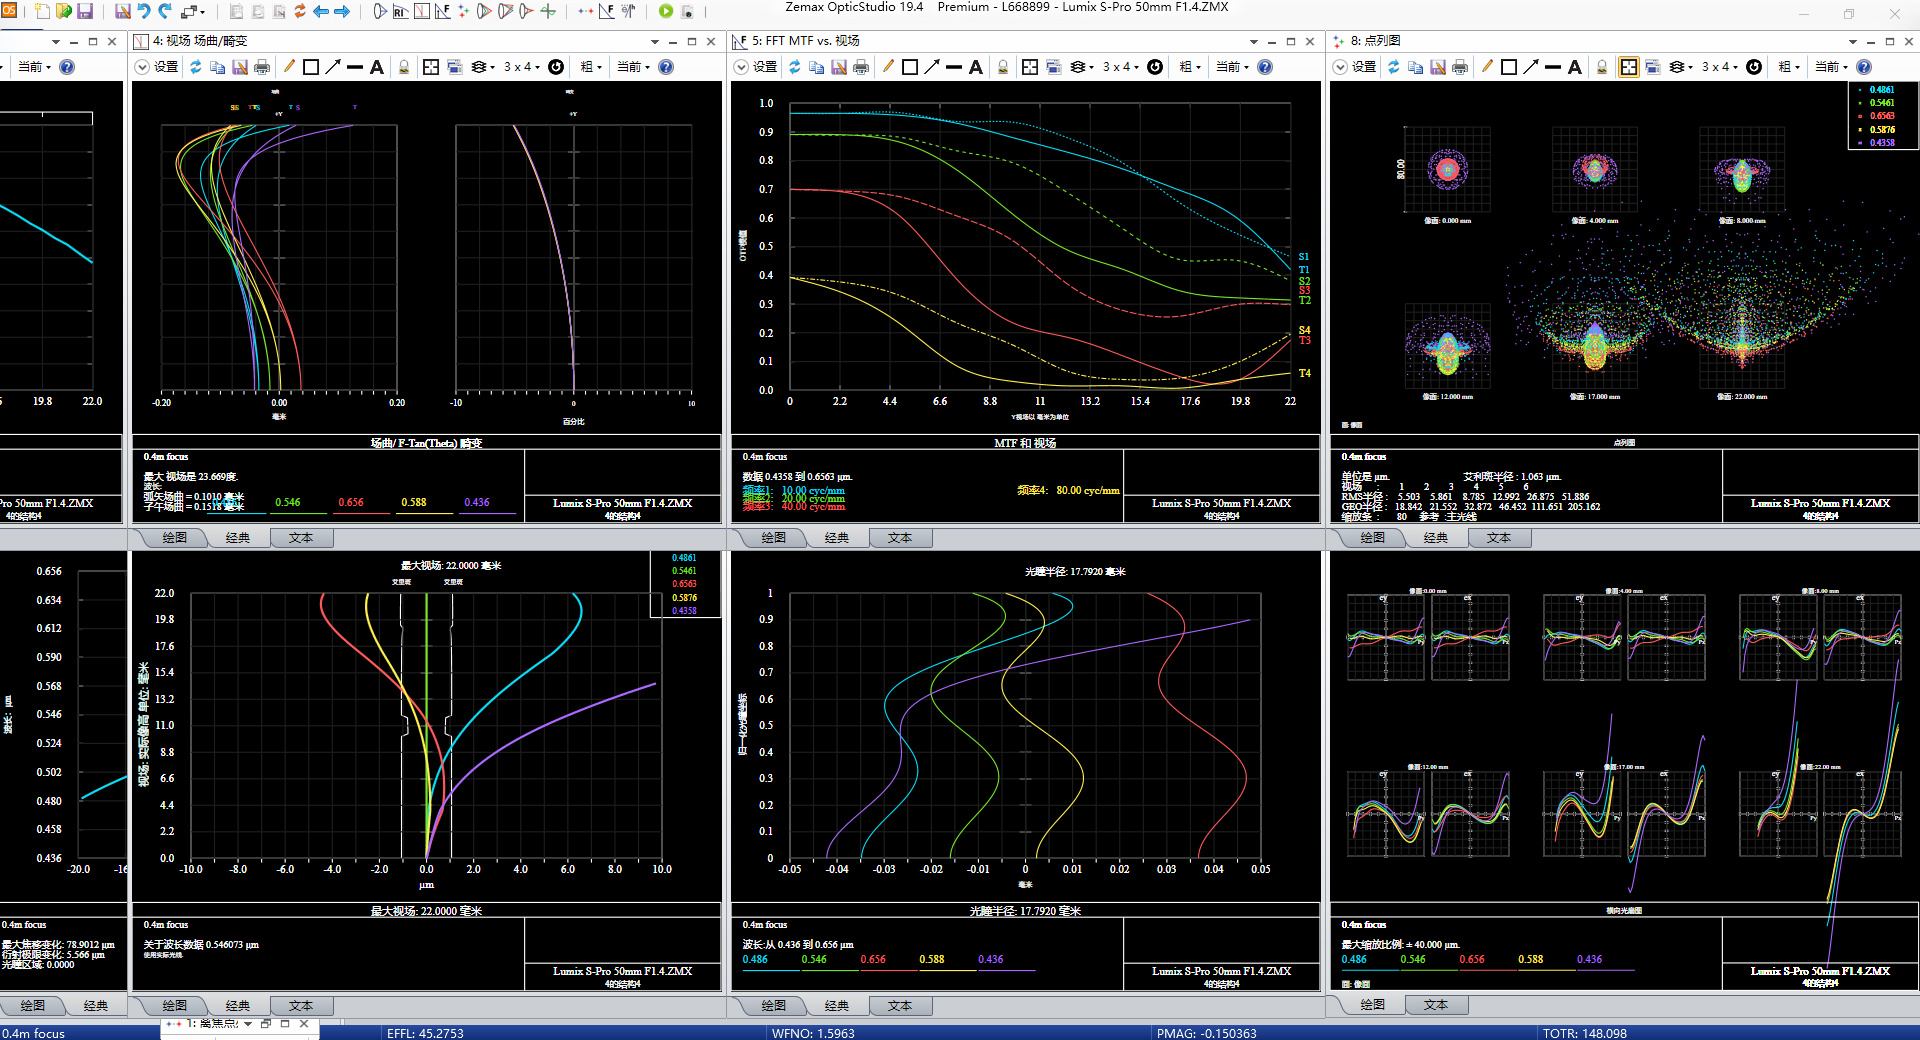Click the Undo arrow in the top toolbar

(144, 12)
